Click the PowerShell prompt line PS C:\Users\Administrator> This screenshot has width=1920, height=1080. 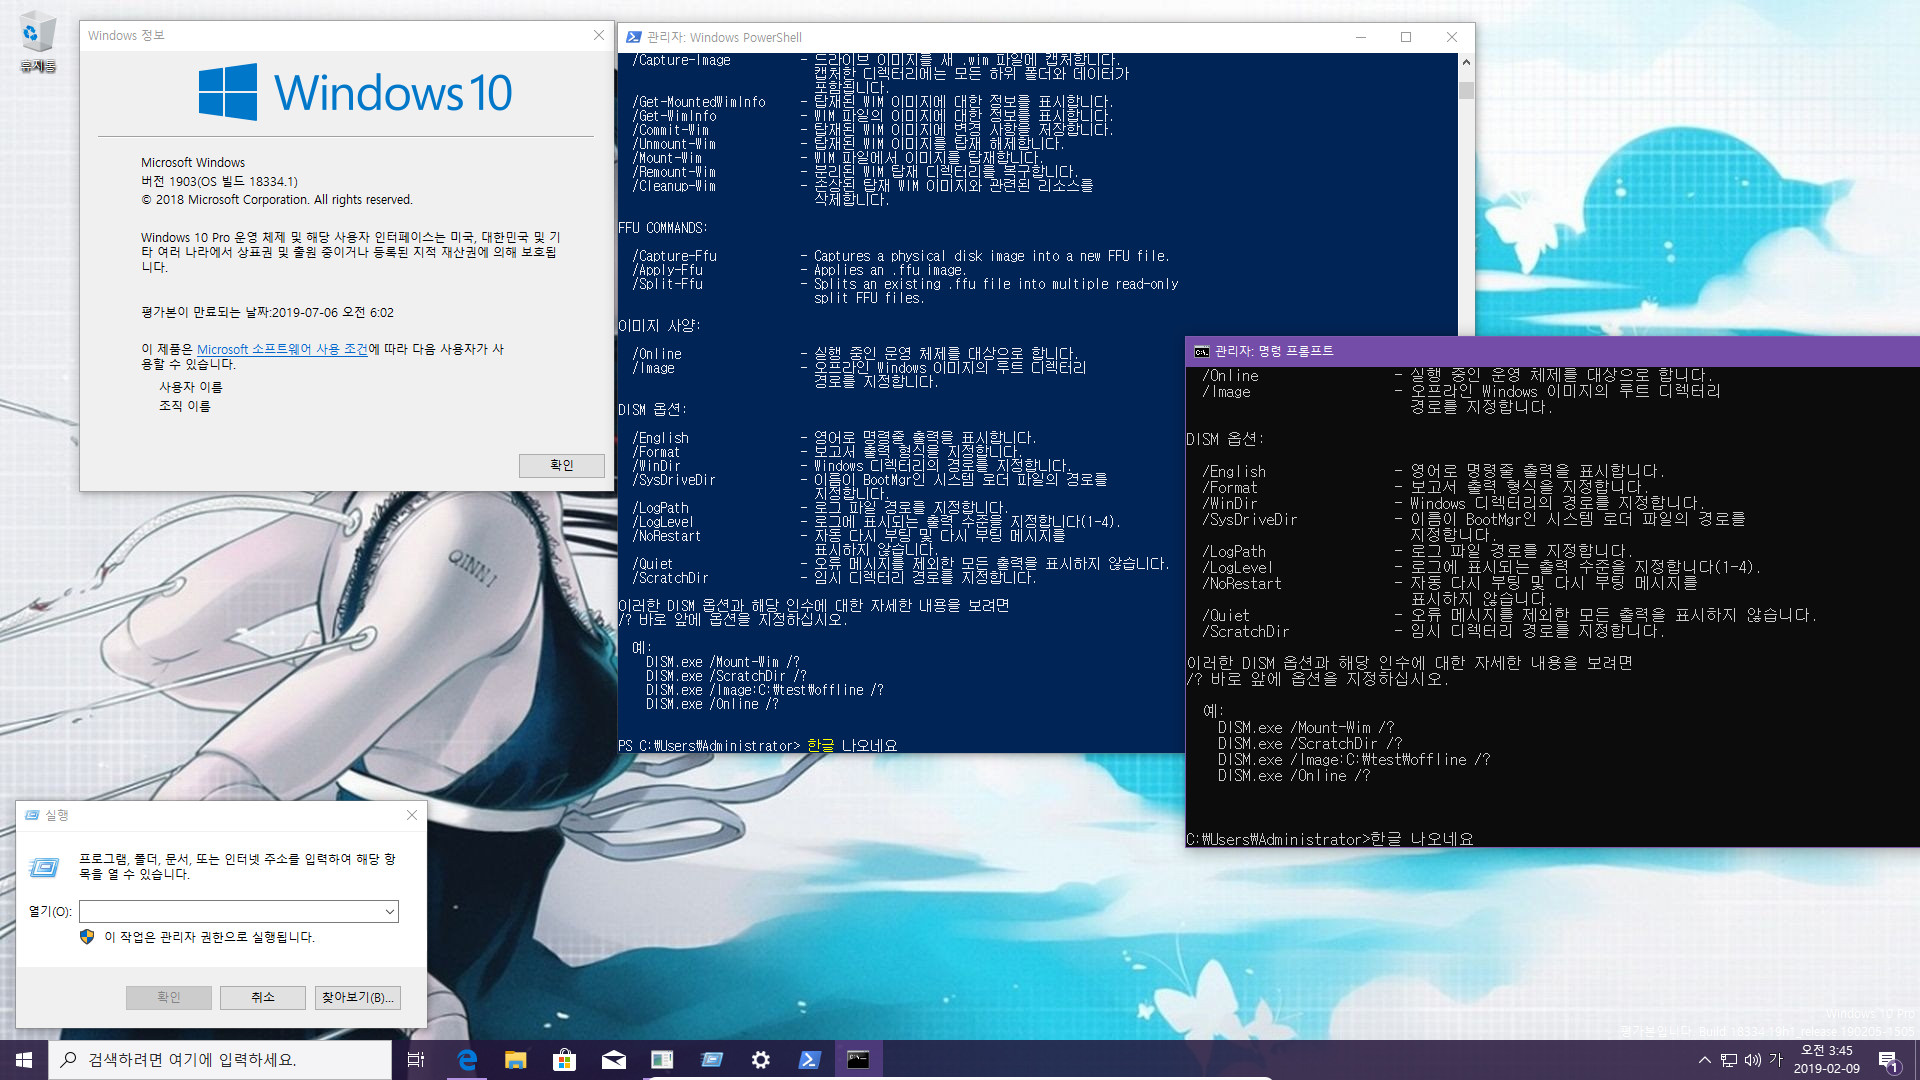[x=709, y=746]
